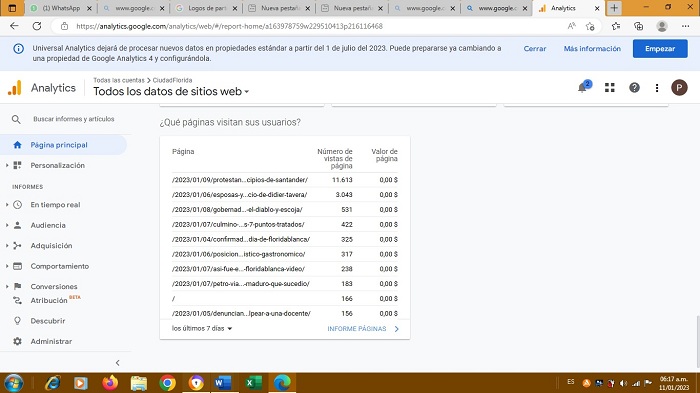Expand the Adquisición reports section
Screen dimensions: 700x393
51,246
